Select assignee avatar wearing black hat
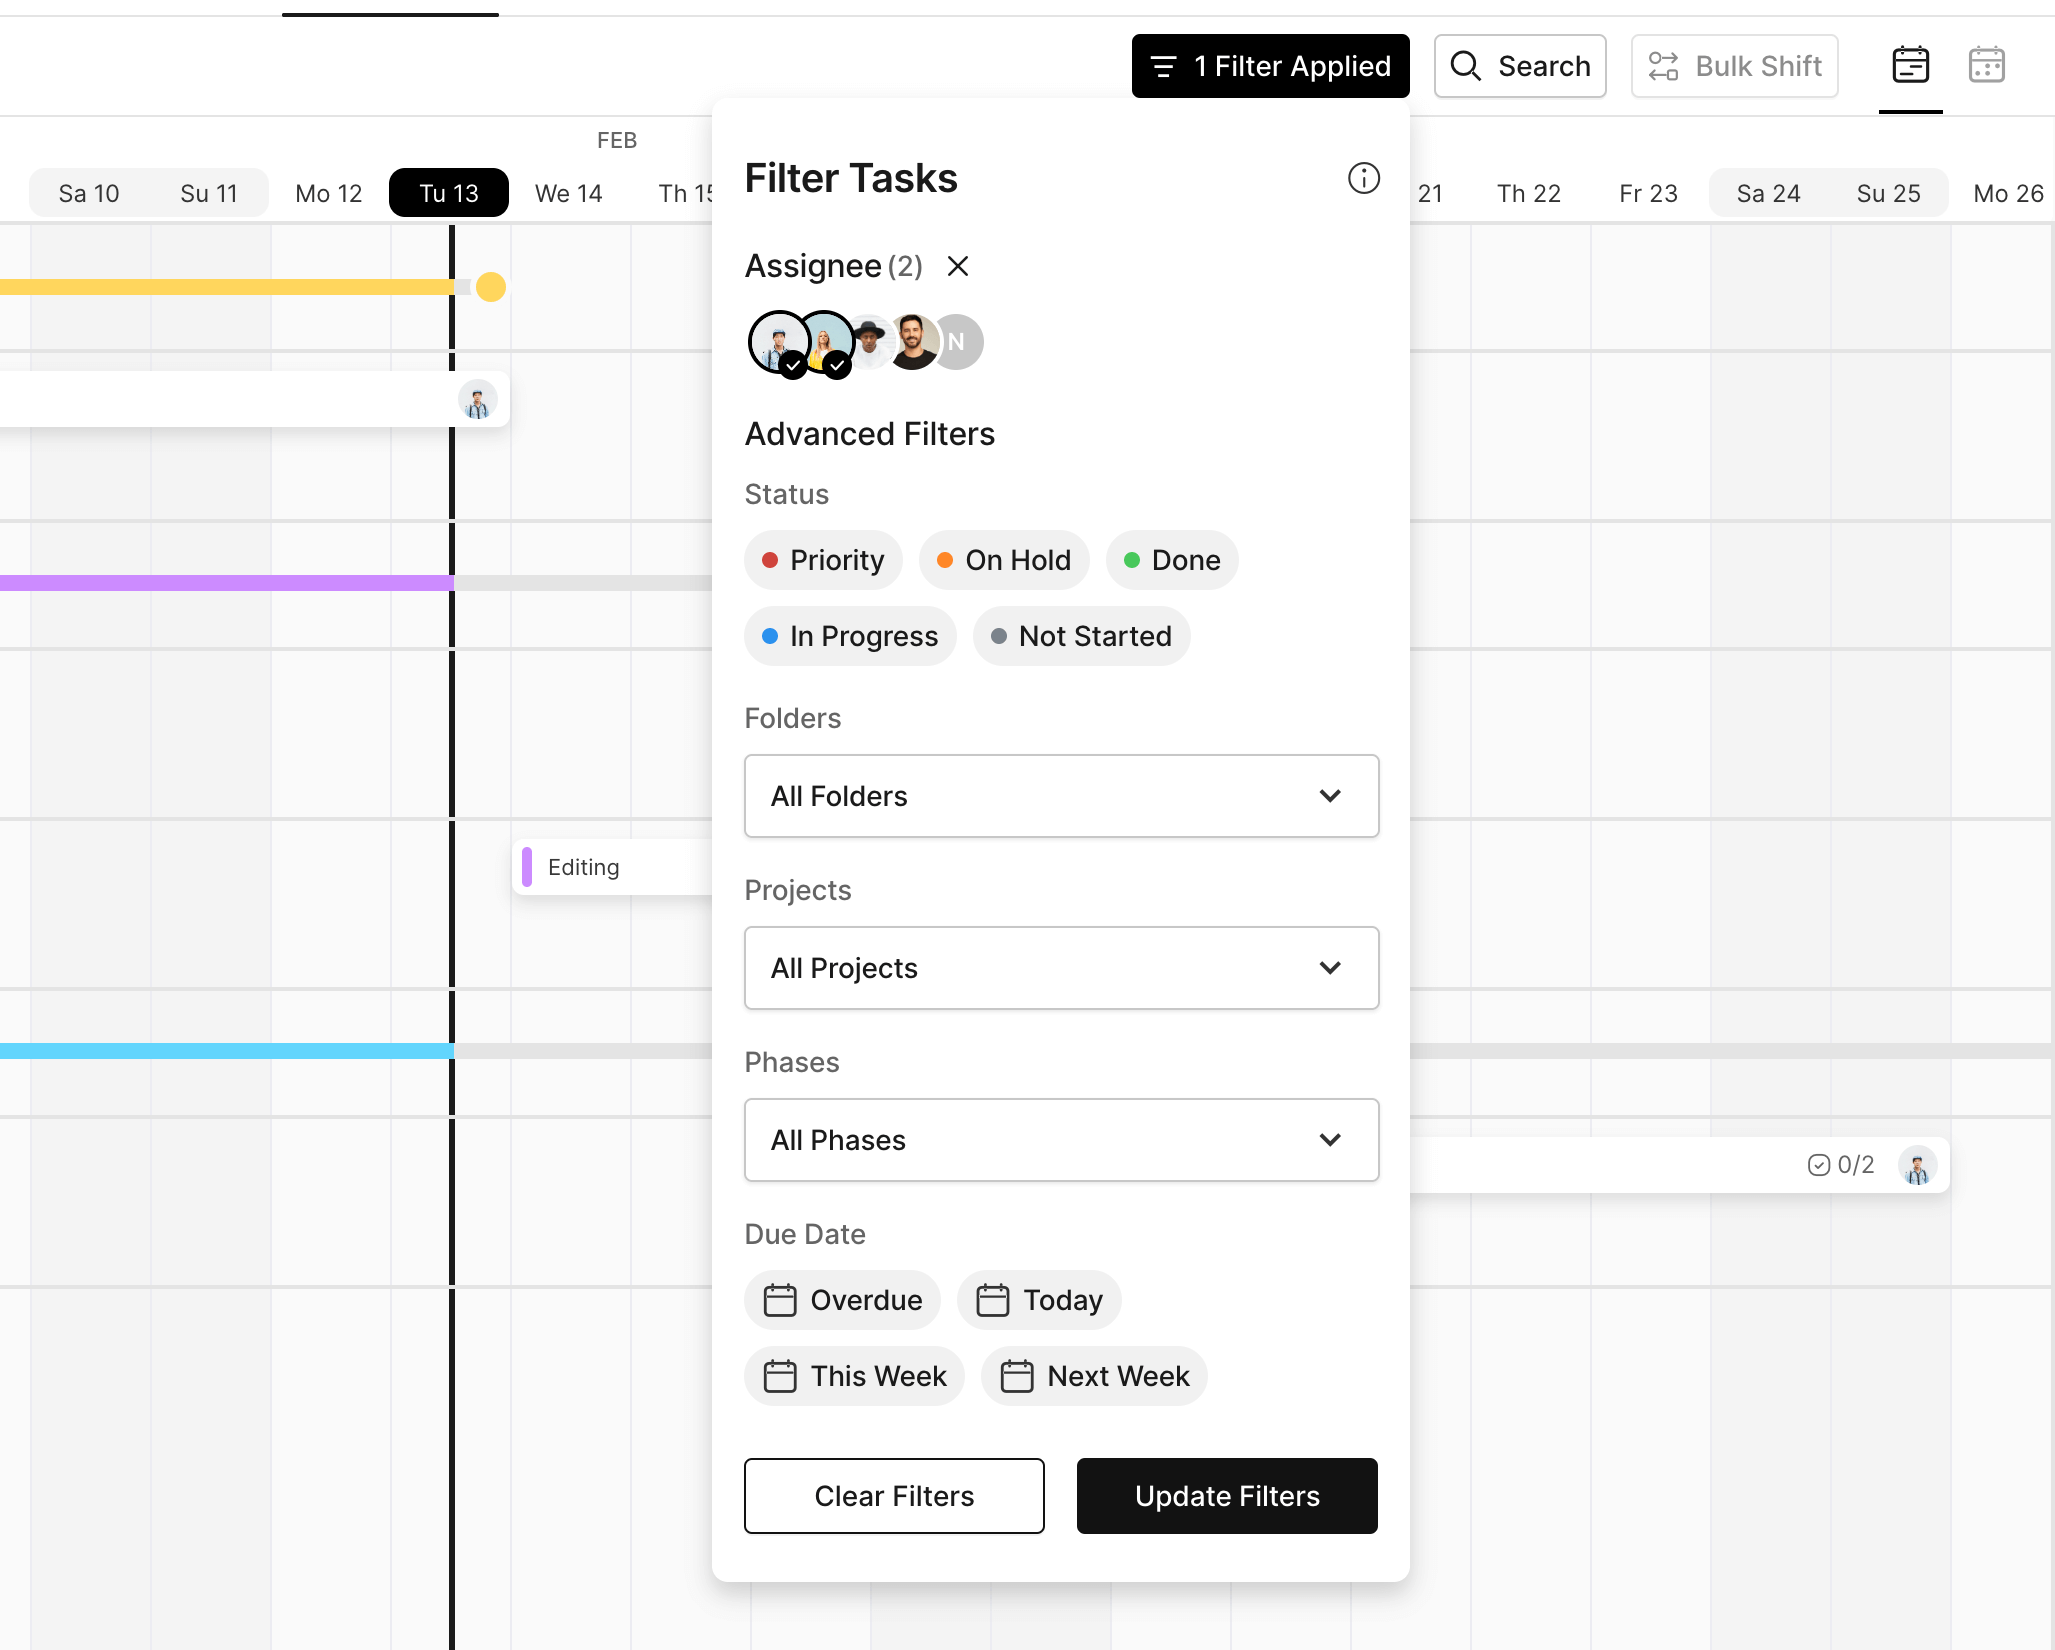The width and height of the screenshot is (2055, 1650). 873,340
